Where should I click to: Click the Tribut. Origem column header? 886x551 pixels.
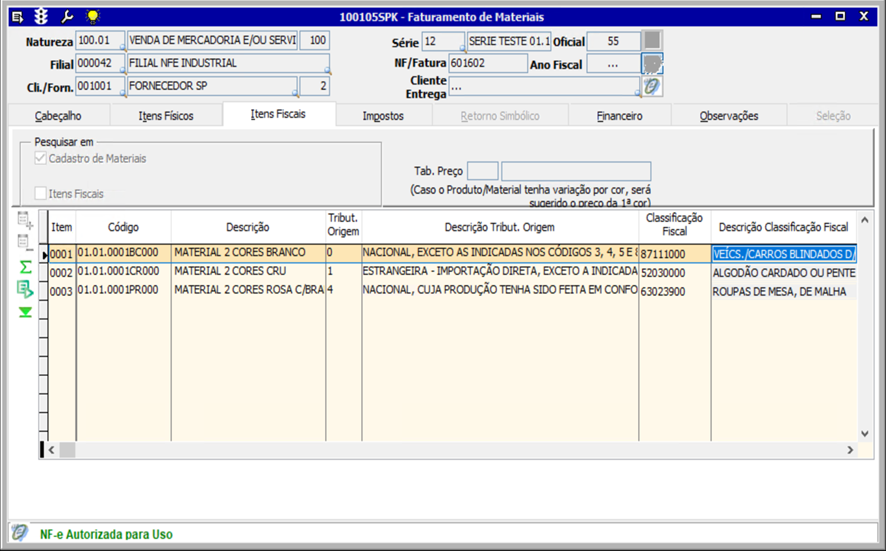click(x=344, y=225)
